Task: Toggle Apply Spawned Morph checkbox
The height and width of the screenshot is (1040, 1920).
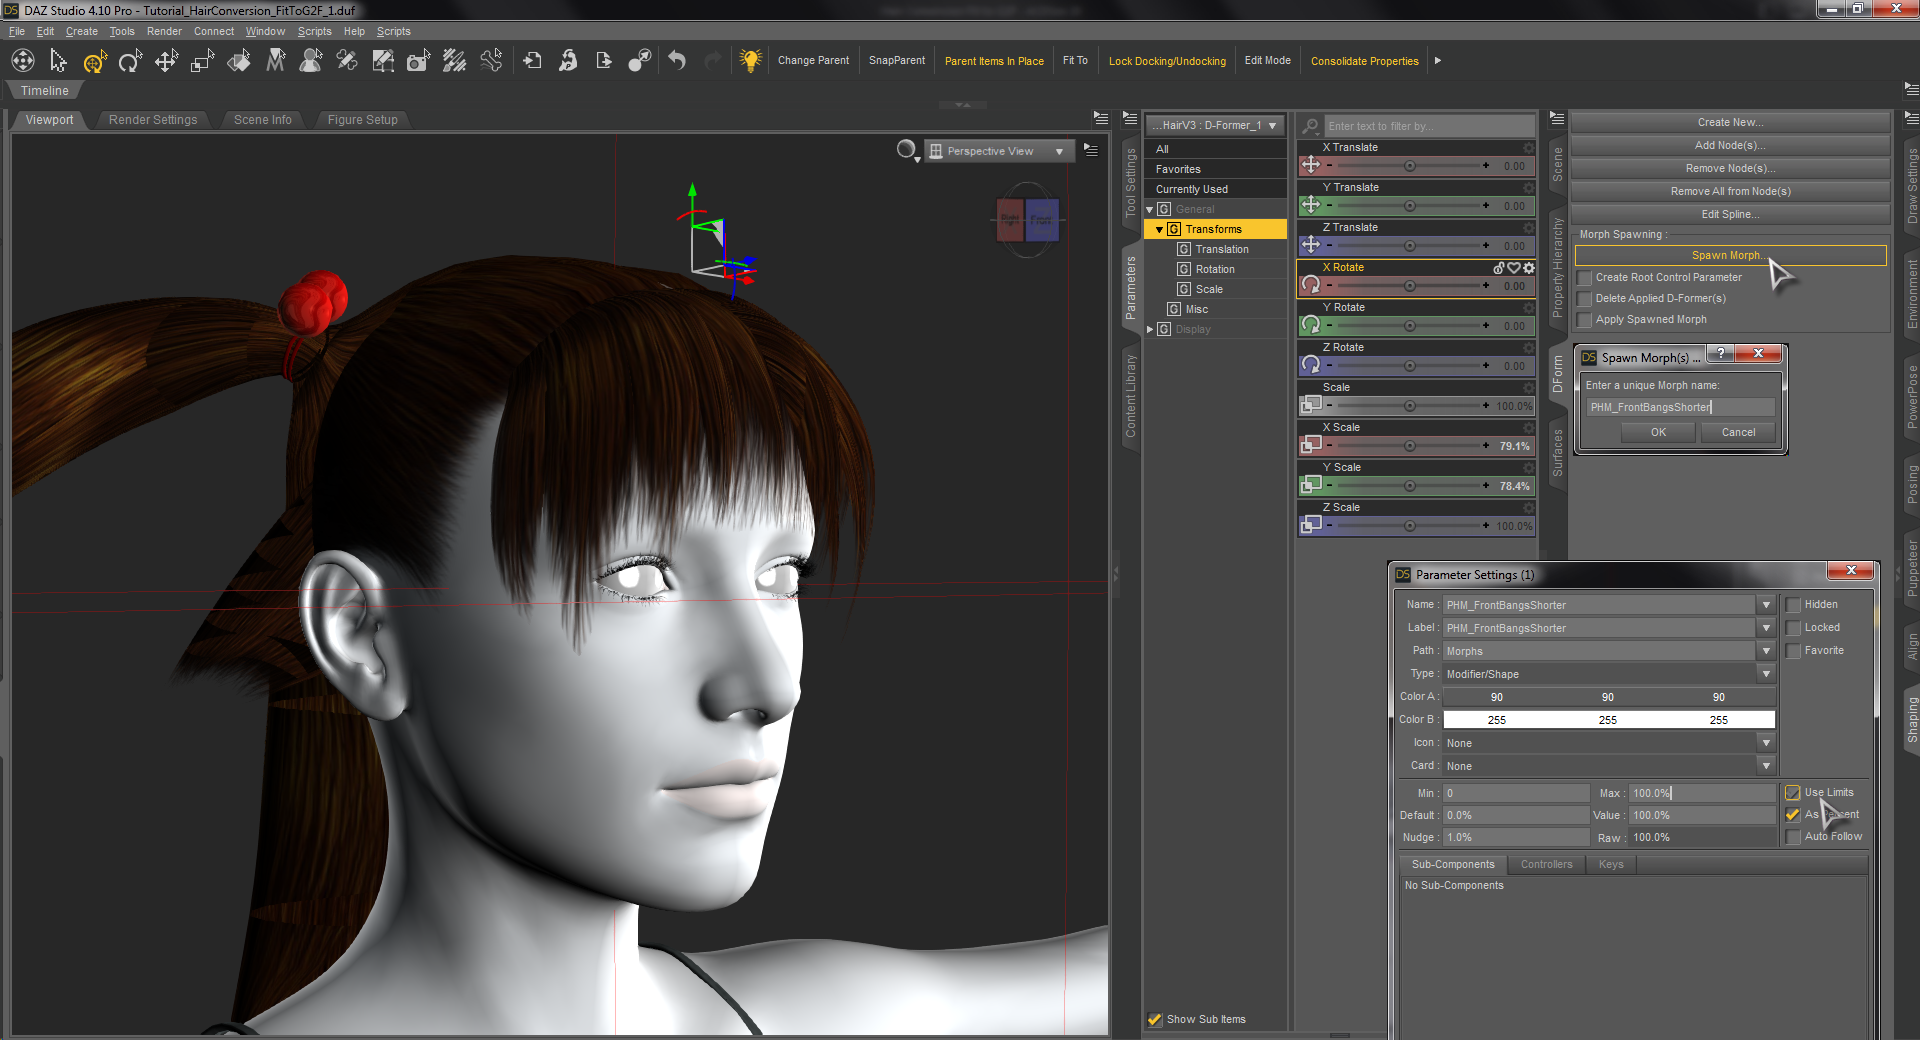Action: point(1584,320)
